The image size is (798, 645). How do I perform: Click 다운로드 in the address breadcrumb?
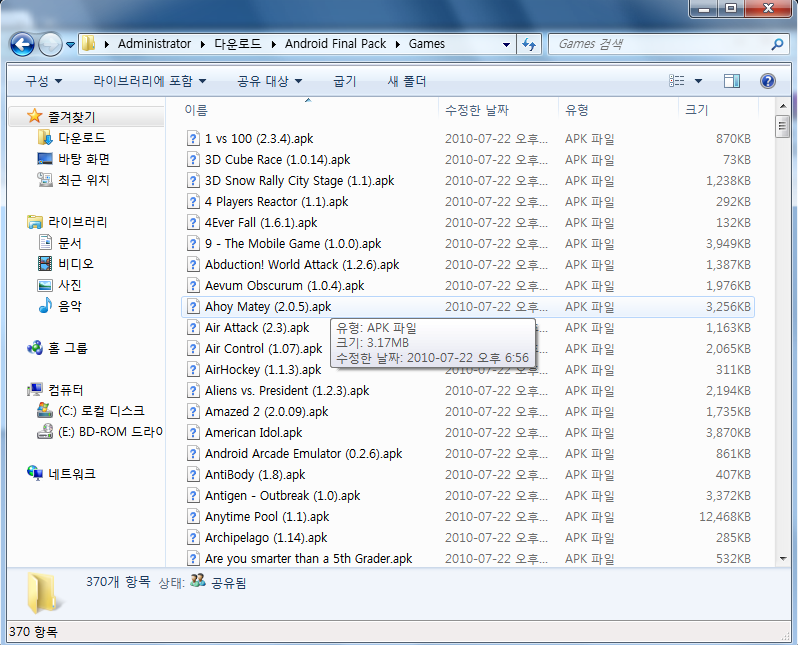click(x=238, y=44)
